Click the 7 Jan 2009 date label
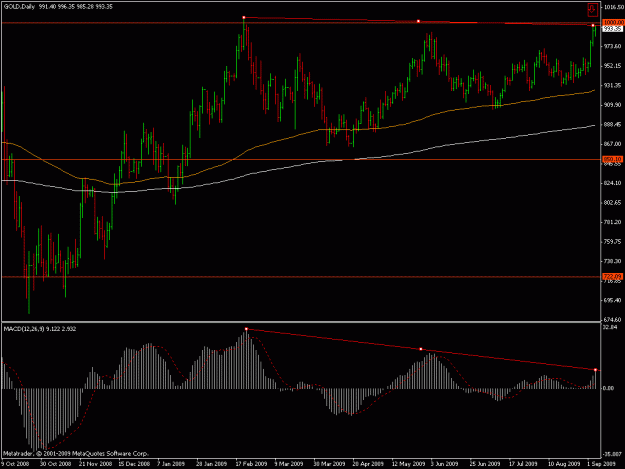 point(171,464)
